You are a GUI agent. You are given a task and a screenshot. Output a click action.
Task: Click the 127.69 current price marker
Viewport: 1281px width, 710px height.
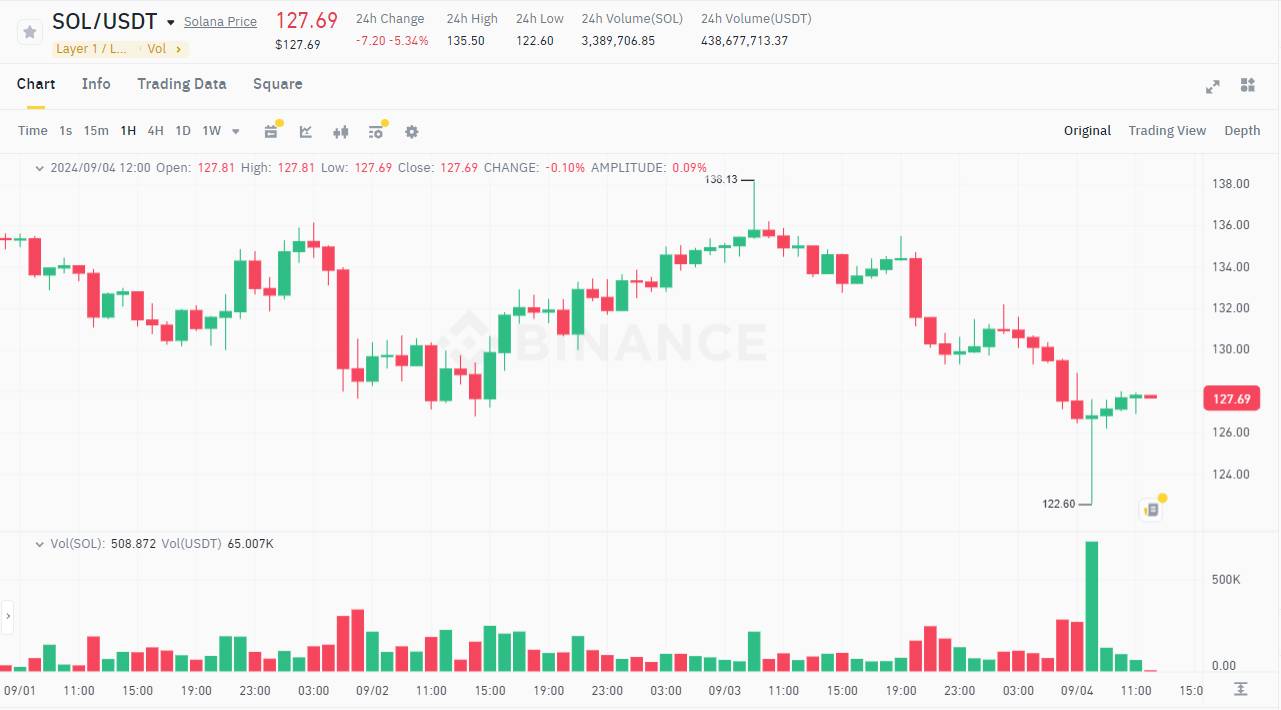[1231, 399]
